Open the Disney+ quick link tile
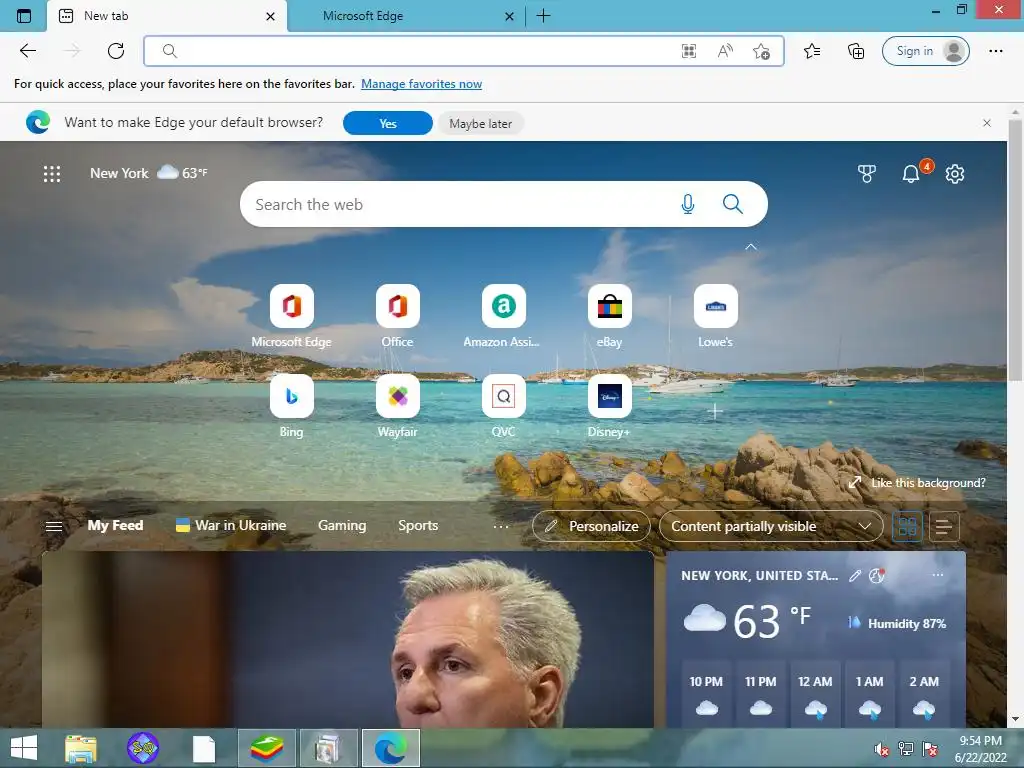 point(609,406)
